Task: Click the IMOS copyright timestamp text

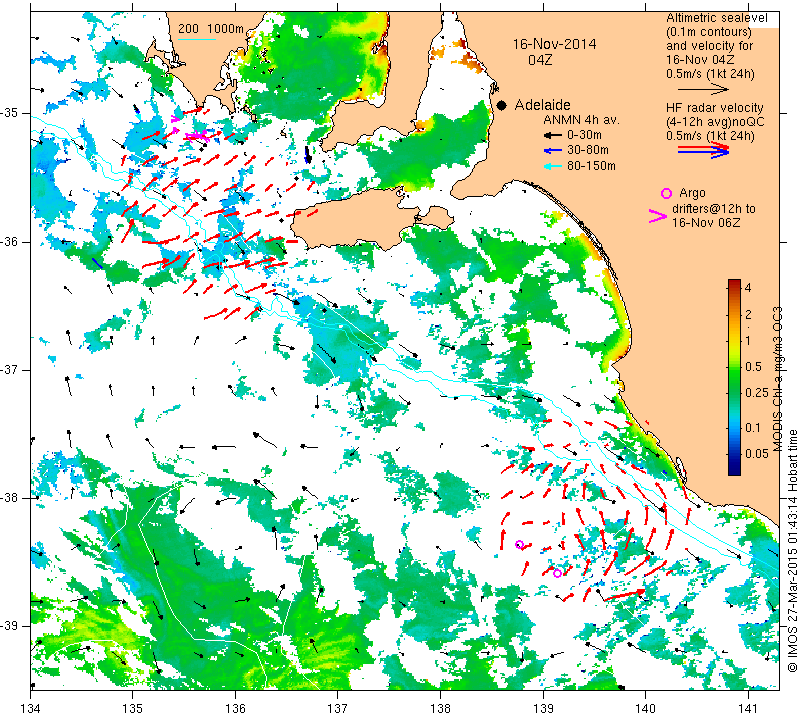Action: (792, 550)
